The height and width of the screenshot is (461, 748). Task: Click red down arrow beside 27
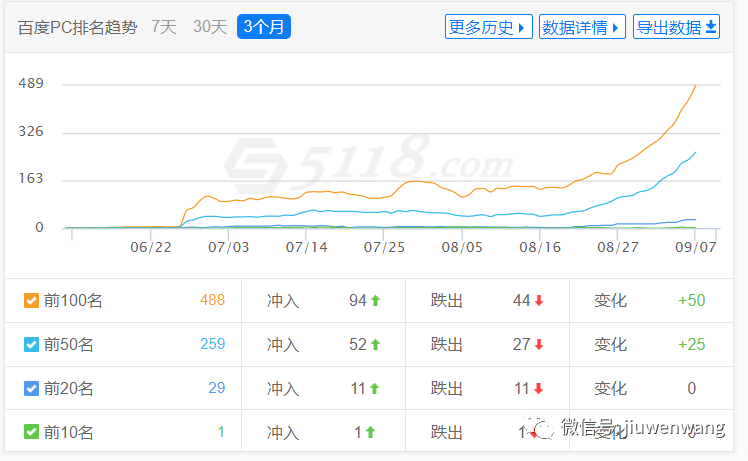(538, 344)
